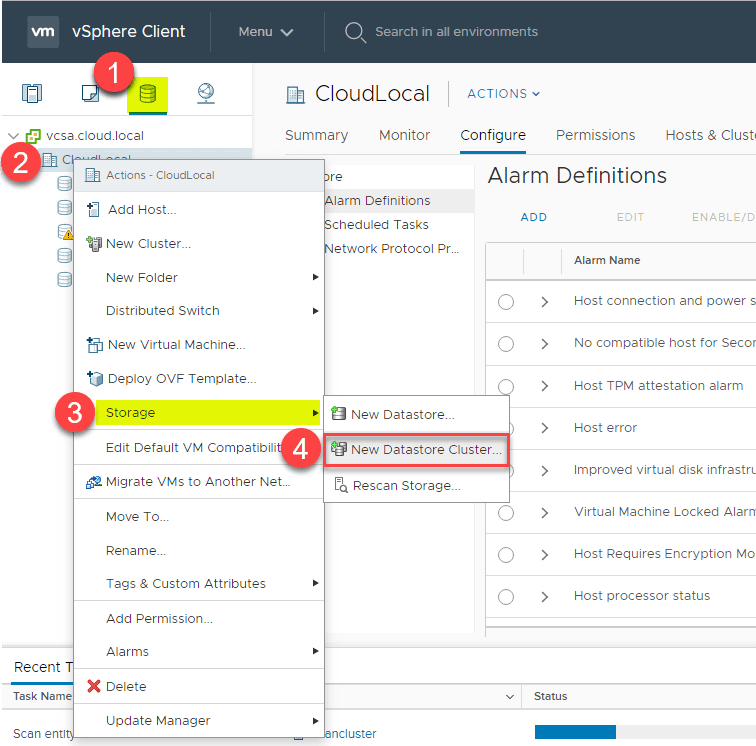
Task: Open the ACTIONS dropdown for CloudLocal
Action: 503,94
